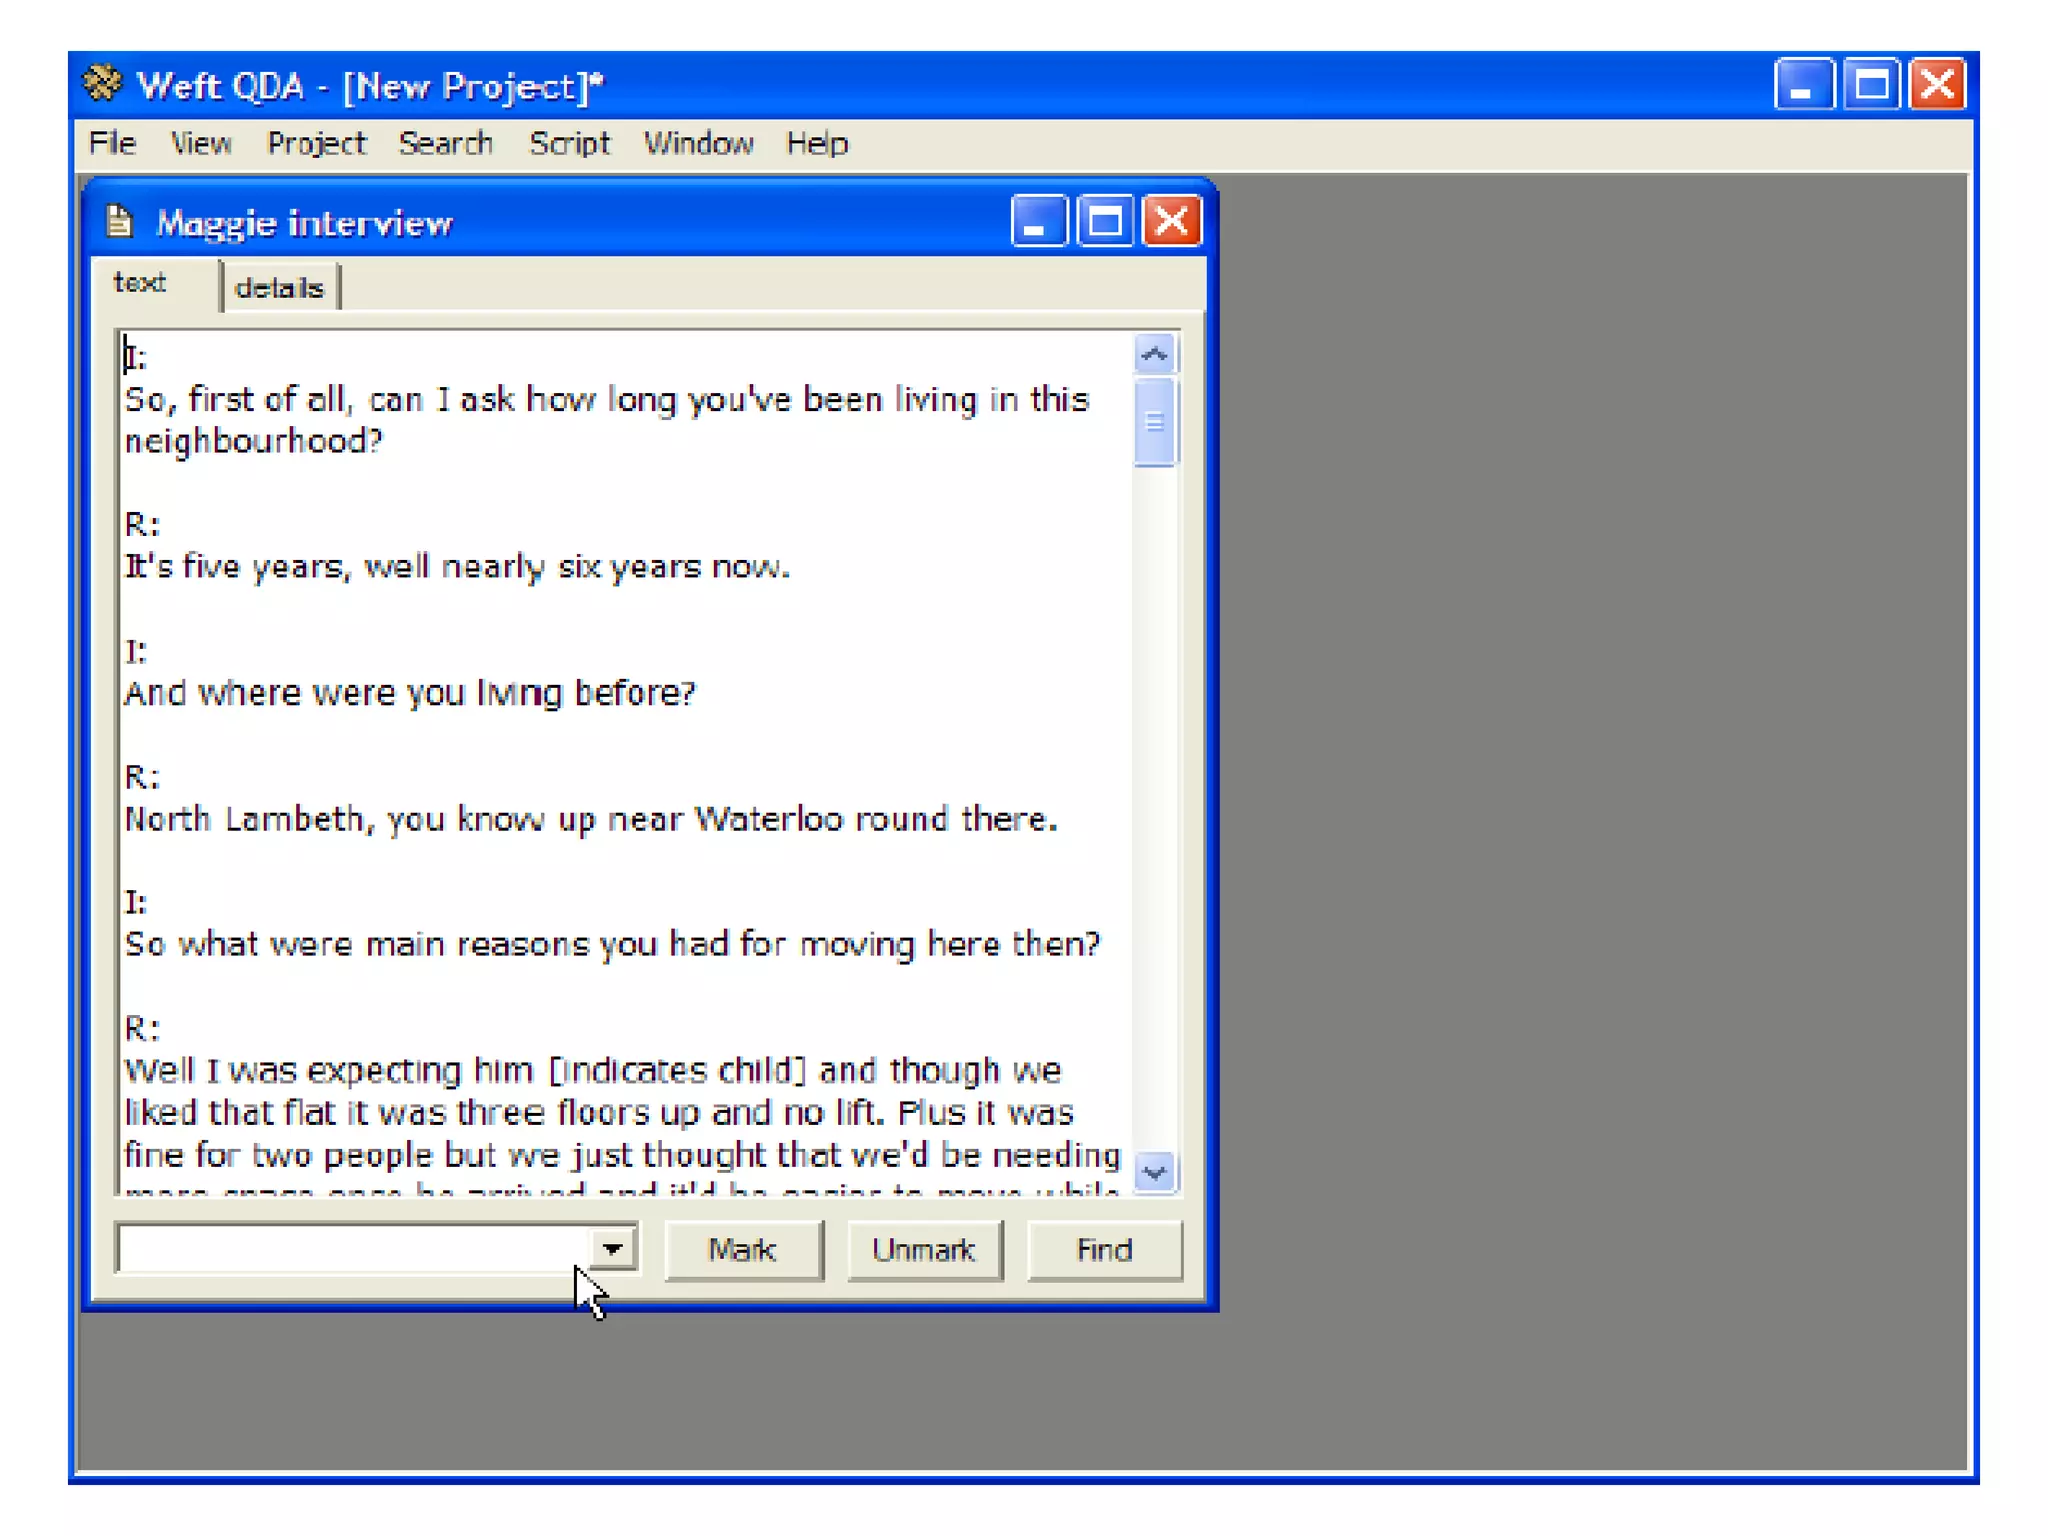
Task: Click the scroll up arrow of interview text
Action: click(x=1155, y=354)
